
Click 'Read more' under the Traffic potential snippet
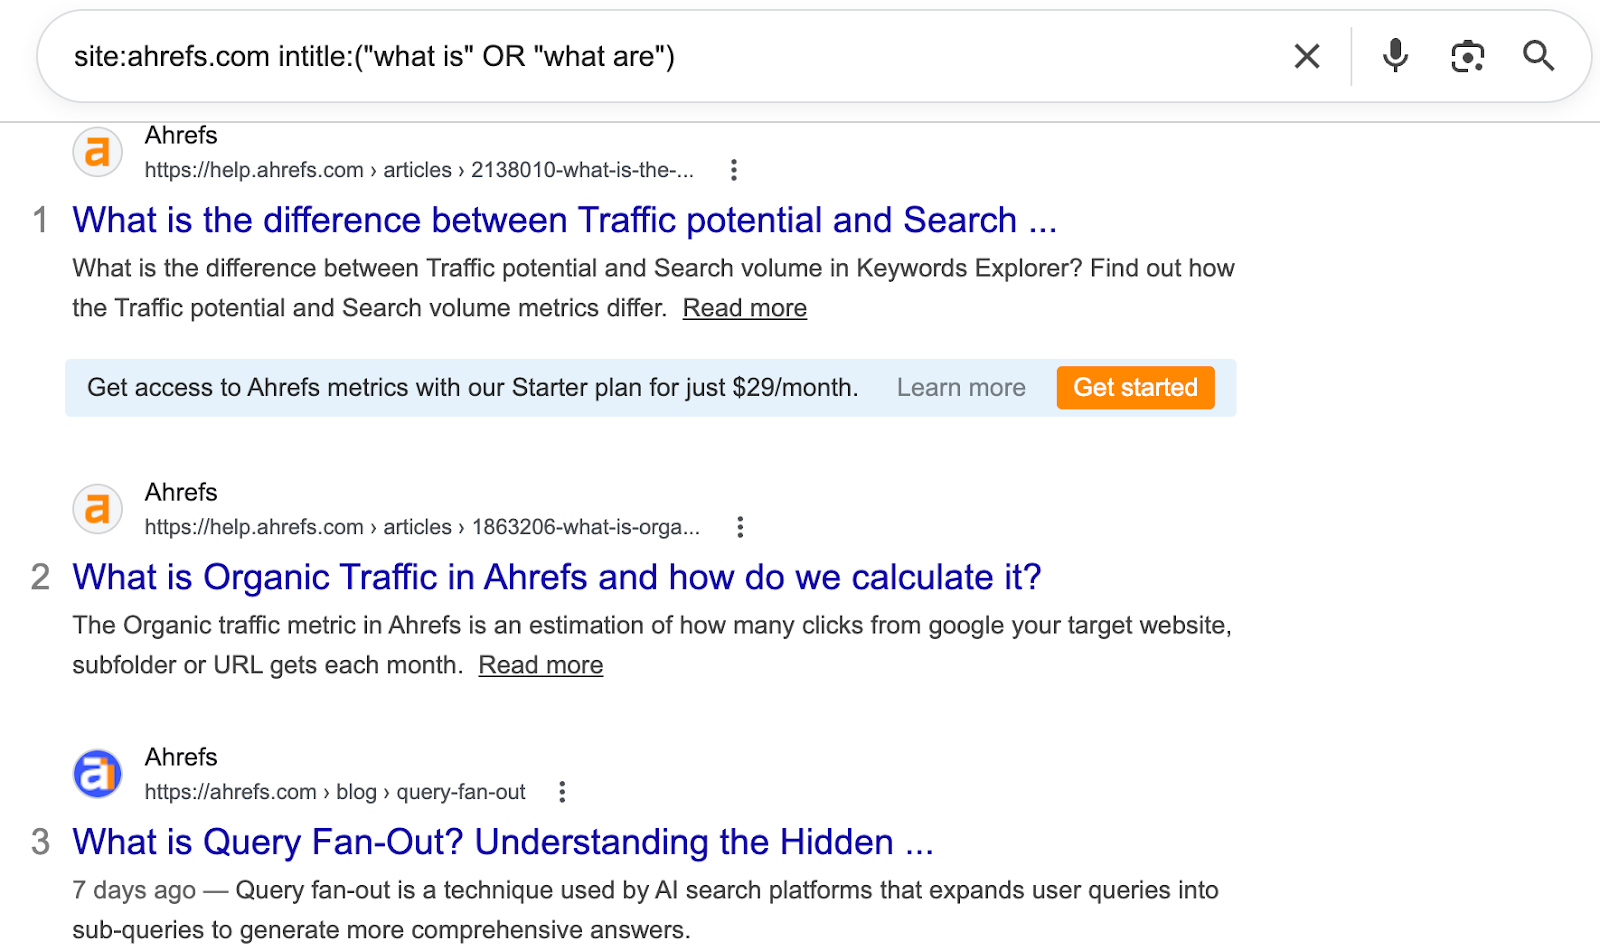(x=744, y=308)
